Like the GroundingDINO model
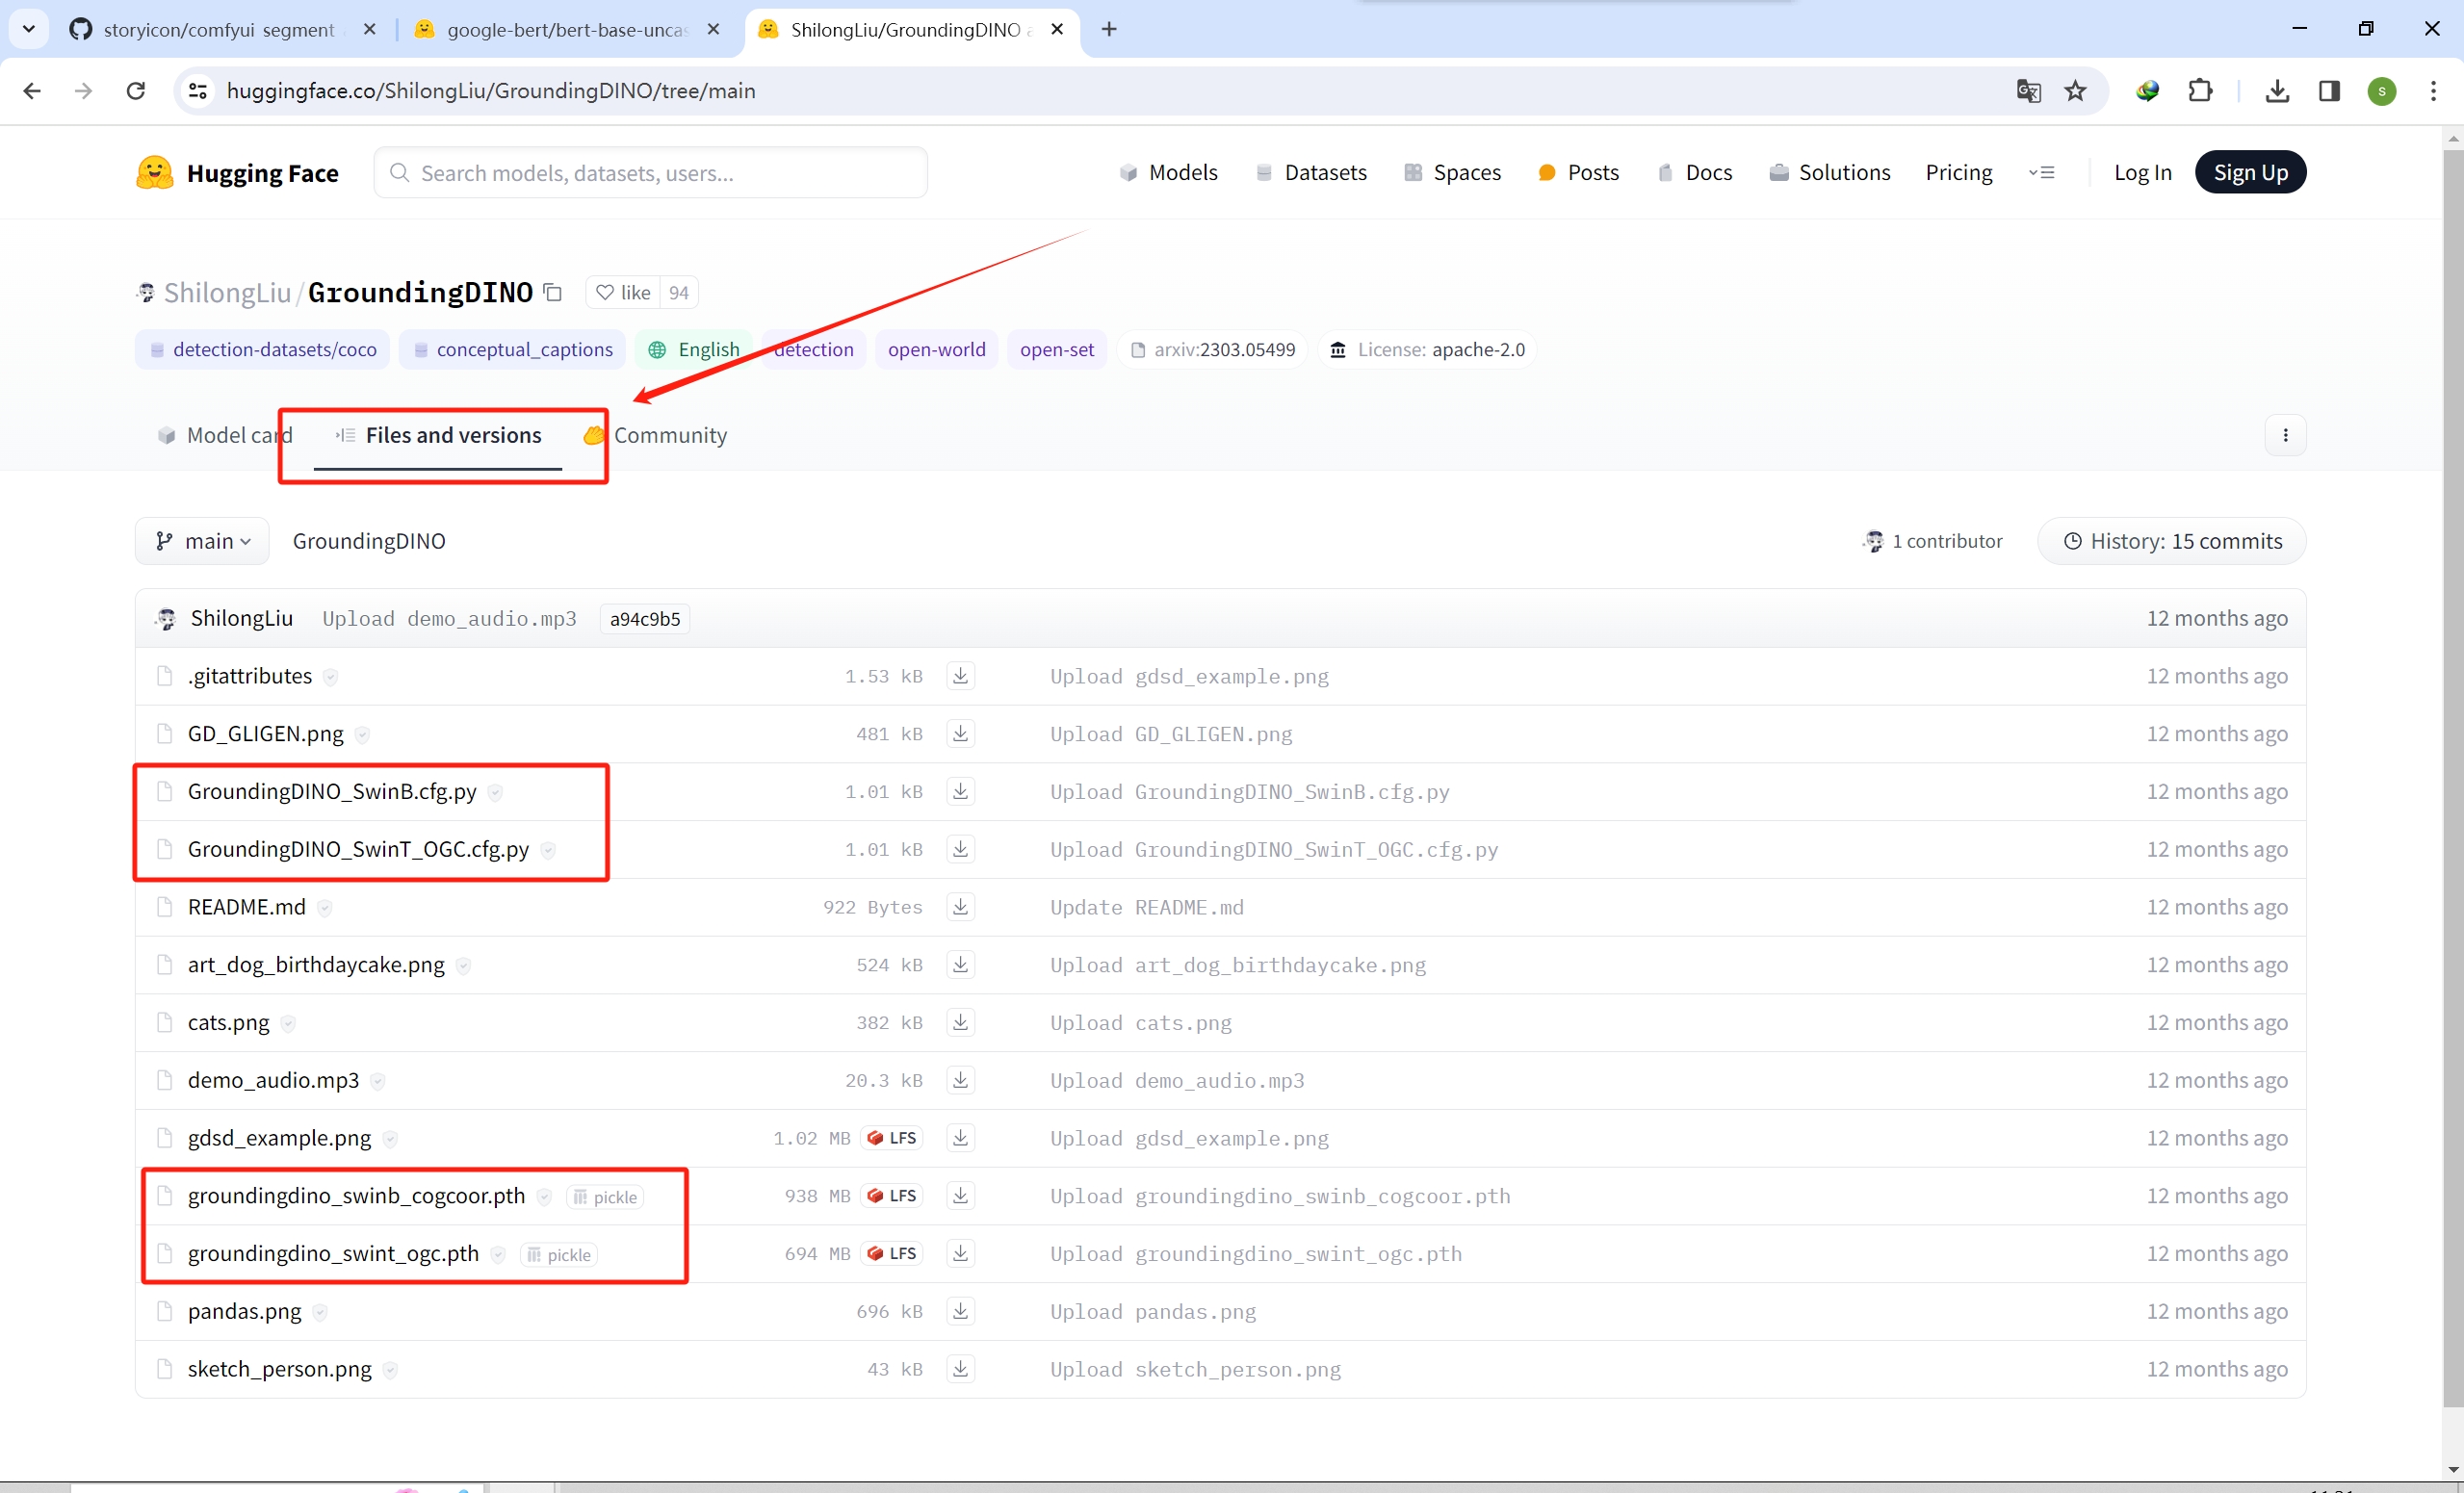Screen dimensions: 2464x1493 pos(623,293)
